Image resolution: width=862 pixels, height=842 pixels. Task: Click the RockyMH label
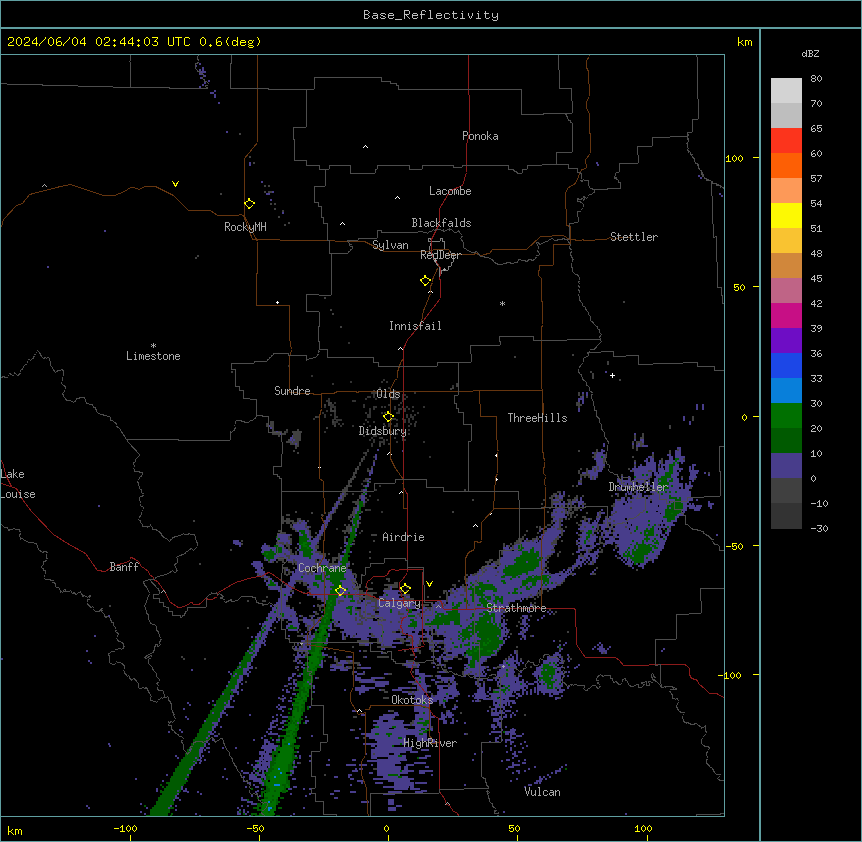(x=245, y=227)
